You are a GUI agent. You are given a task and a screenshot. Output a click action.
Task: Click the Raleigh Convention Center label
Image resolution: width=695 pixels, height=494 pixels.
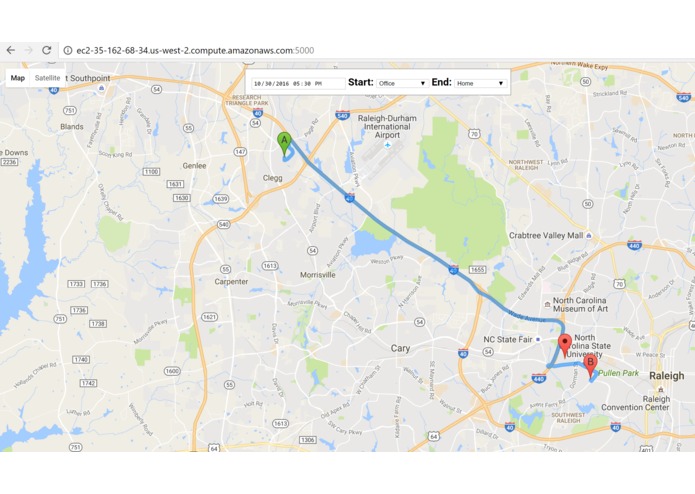(635, 403)
